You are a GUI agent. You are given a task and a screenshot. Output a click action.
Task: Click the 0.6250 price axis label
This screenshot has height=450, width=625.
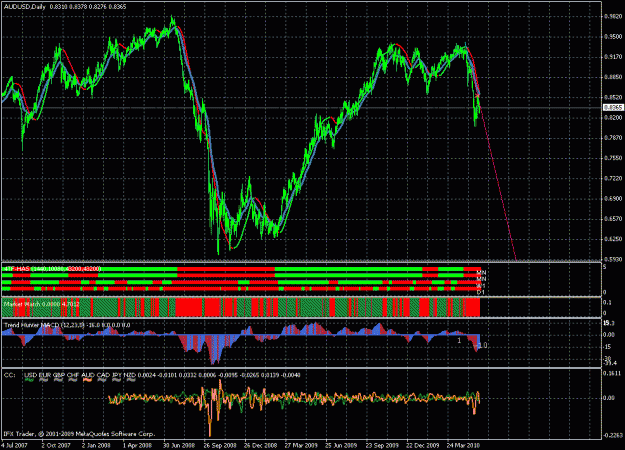(613, 239)
